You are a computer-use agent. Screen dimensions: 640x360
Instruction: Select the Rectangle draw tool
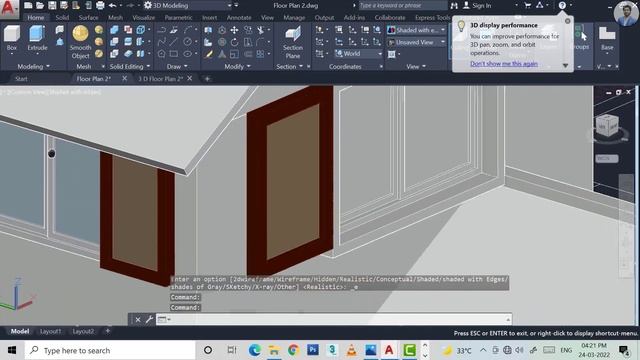coord(174,53)
